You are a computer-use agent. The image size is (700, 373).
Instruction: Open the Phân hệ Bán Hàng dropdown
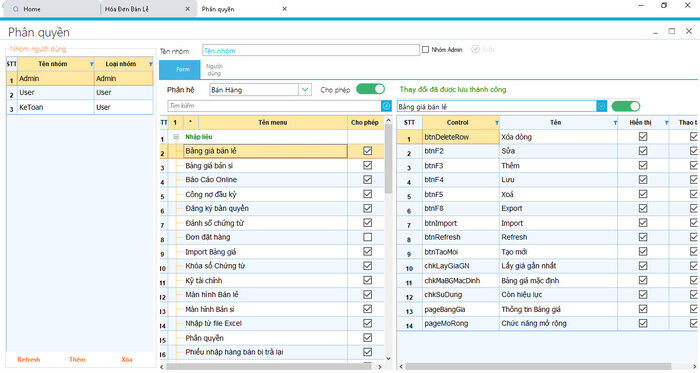click(305, 90)
